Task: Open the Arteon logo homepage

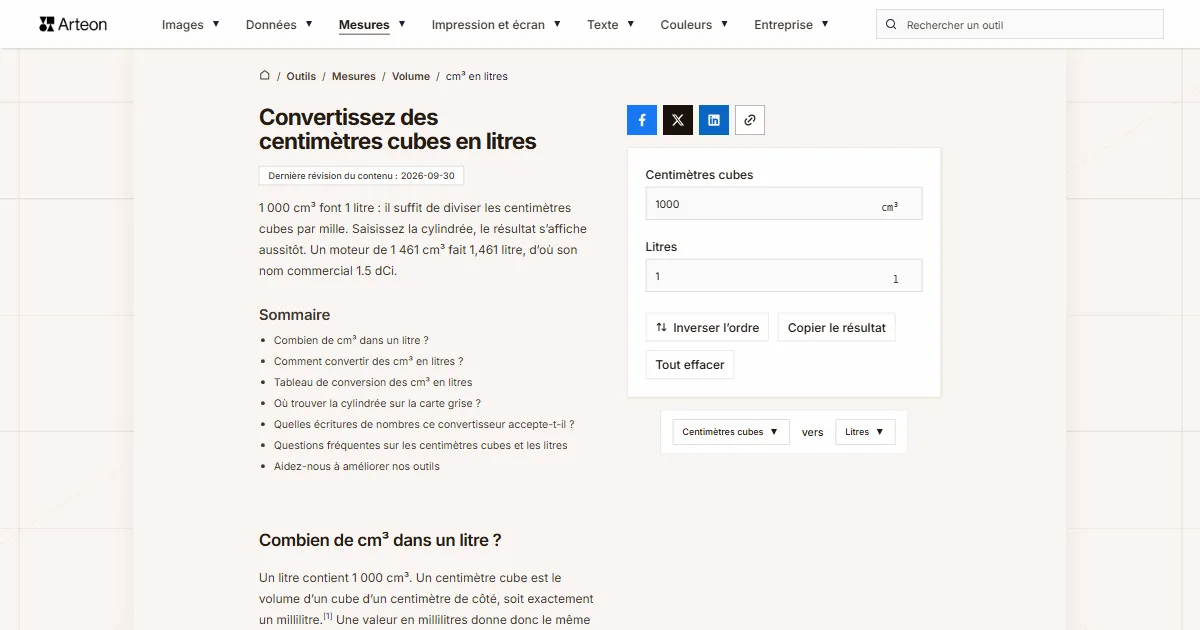Action: click(73, 24)
